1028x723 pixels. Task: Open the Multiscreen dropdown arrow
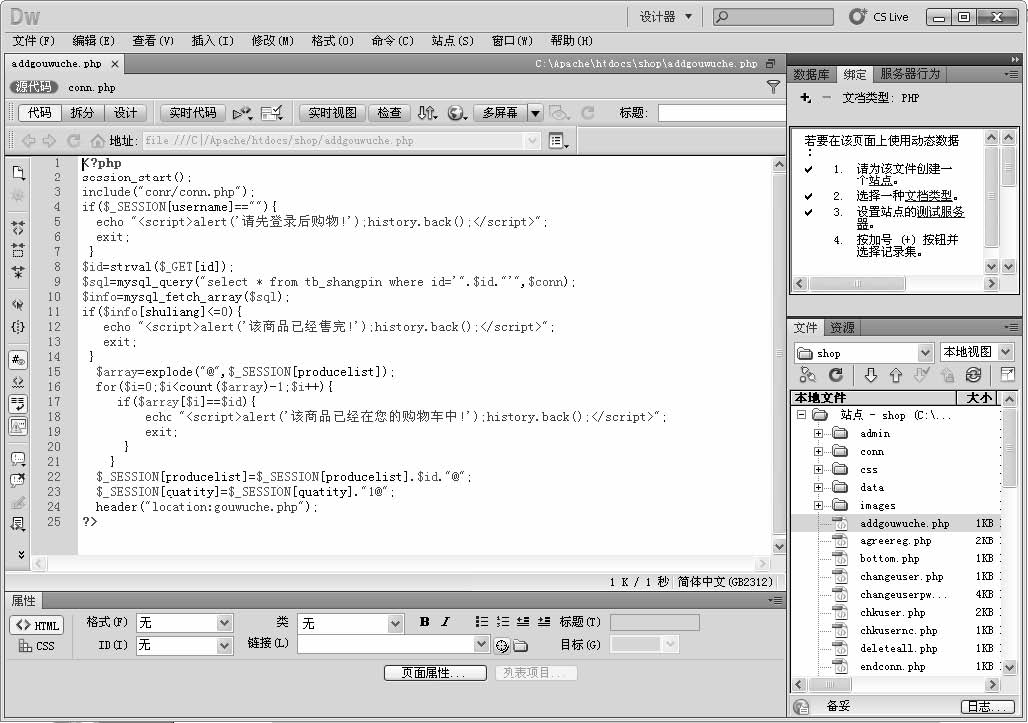536,113
